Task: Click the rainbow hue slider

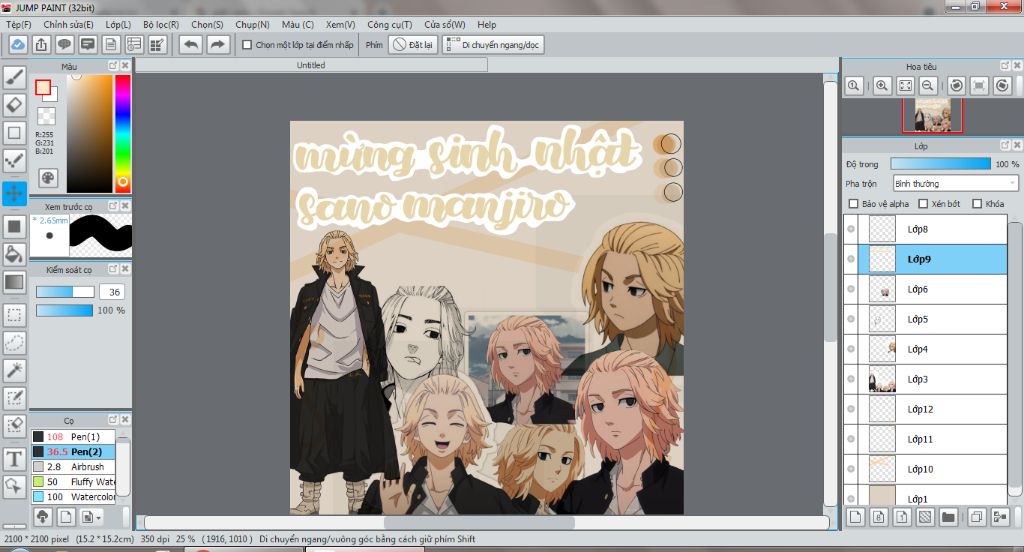Action: point(123,133)
